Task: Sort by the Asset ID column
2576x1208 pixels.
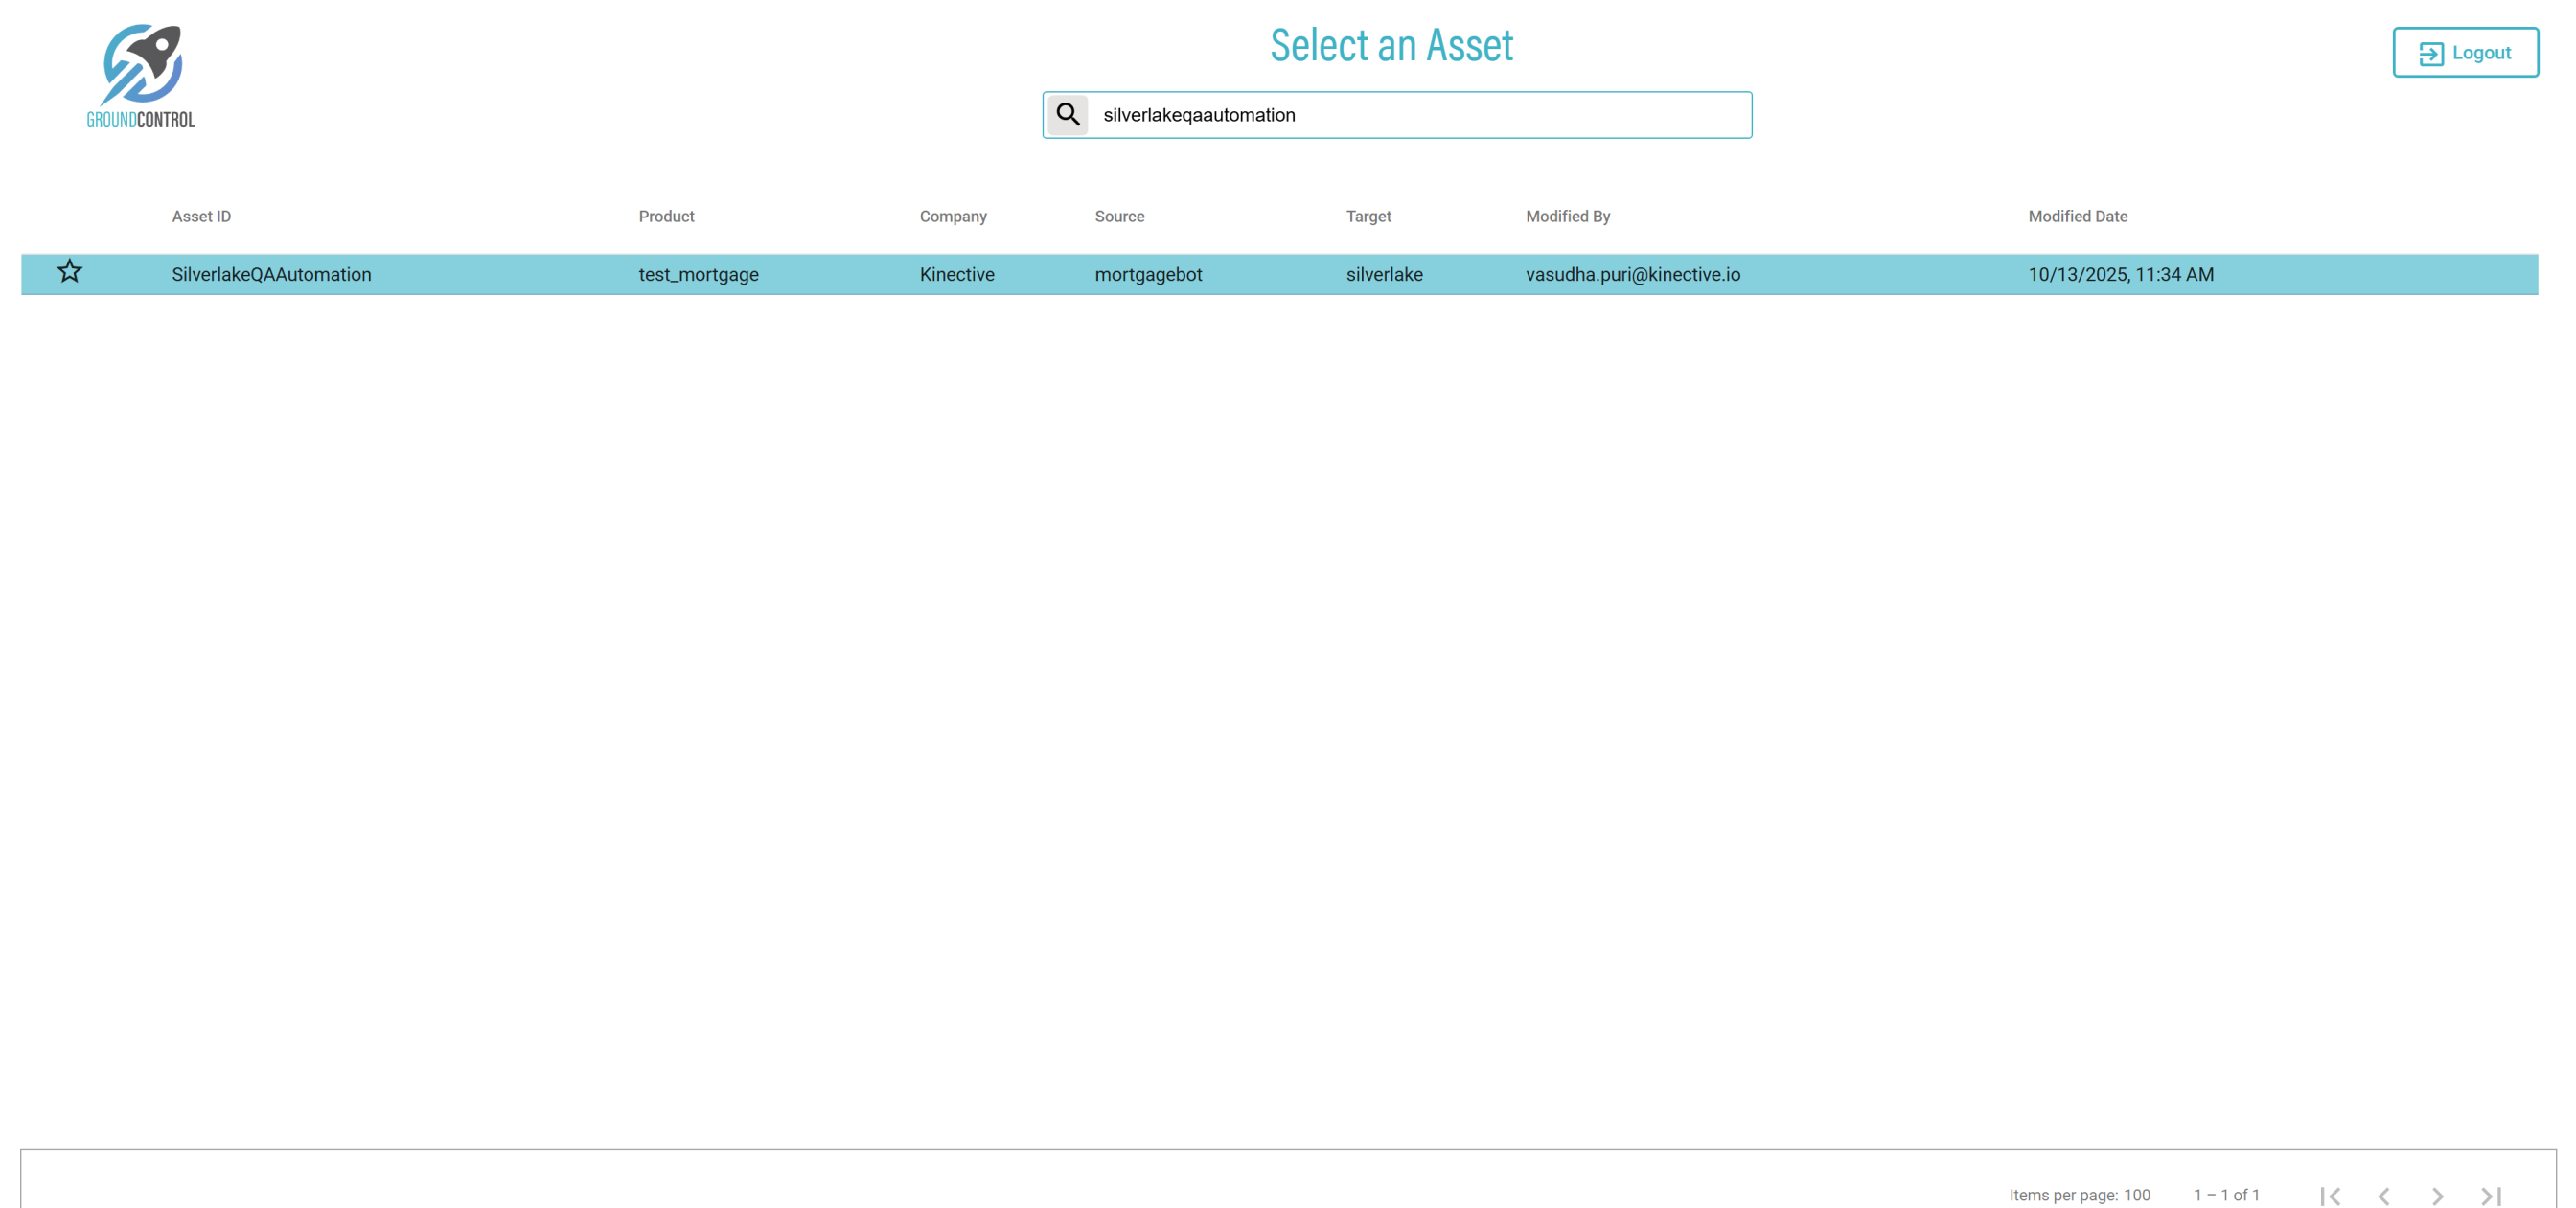Action: click(x=201, y=216)
